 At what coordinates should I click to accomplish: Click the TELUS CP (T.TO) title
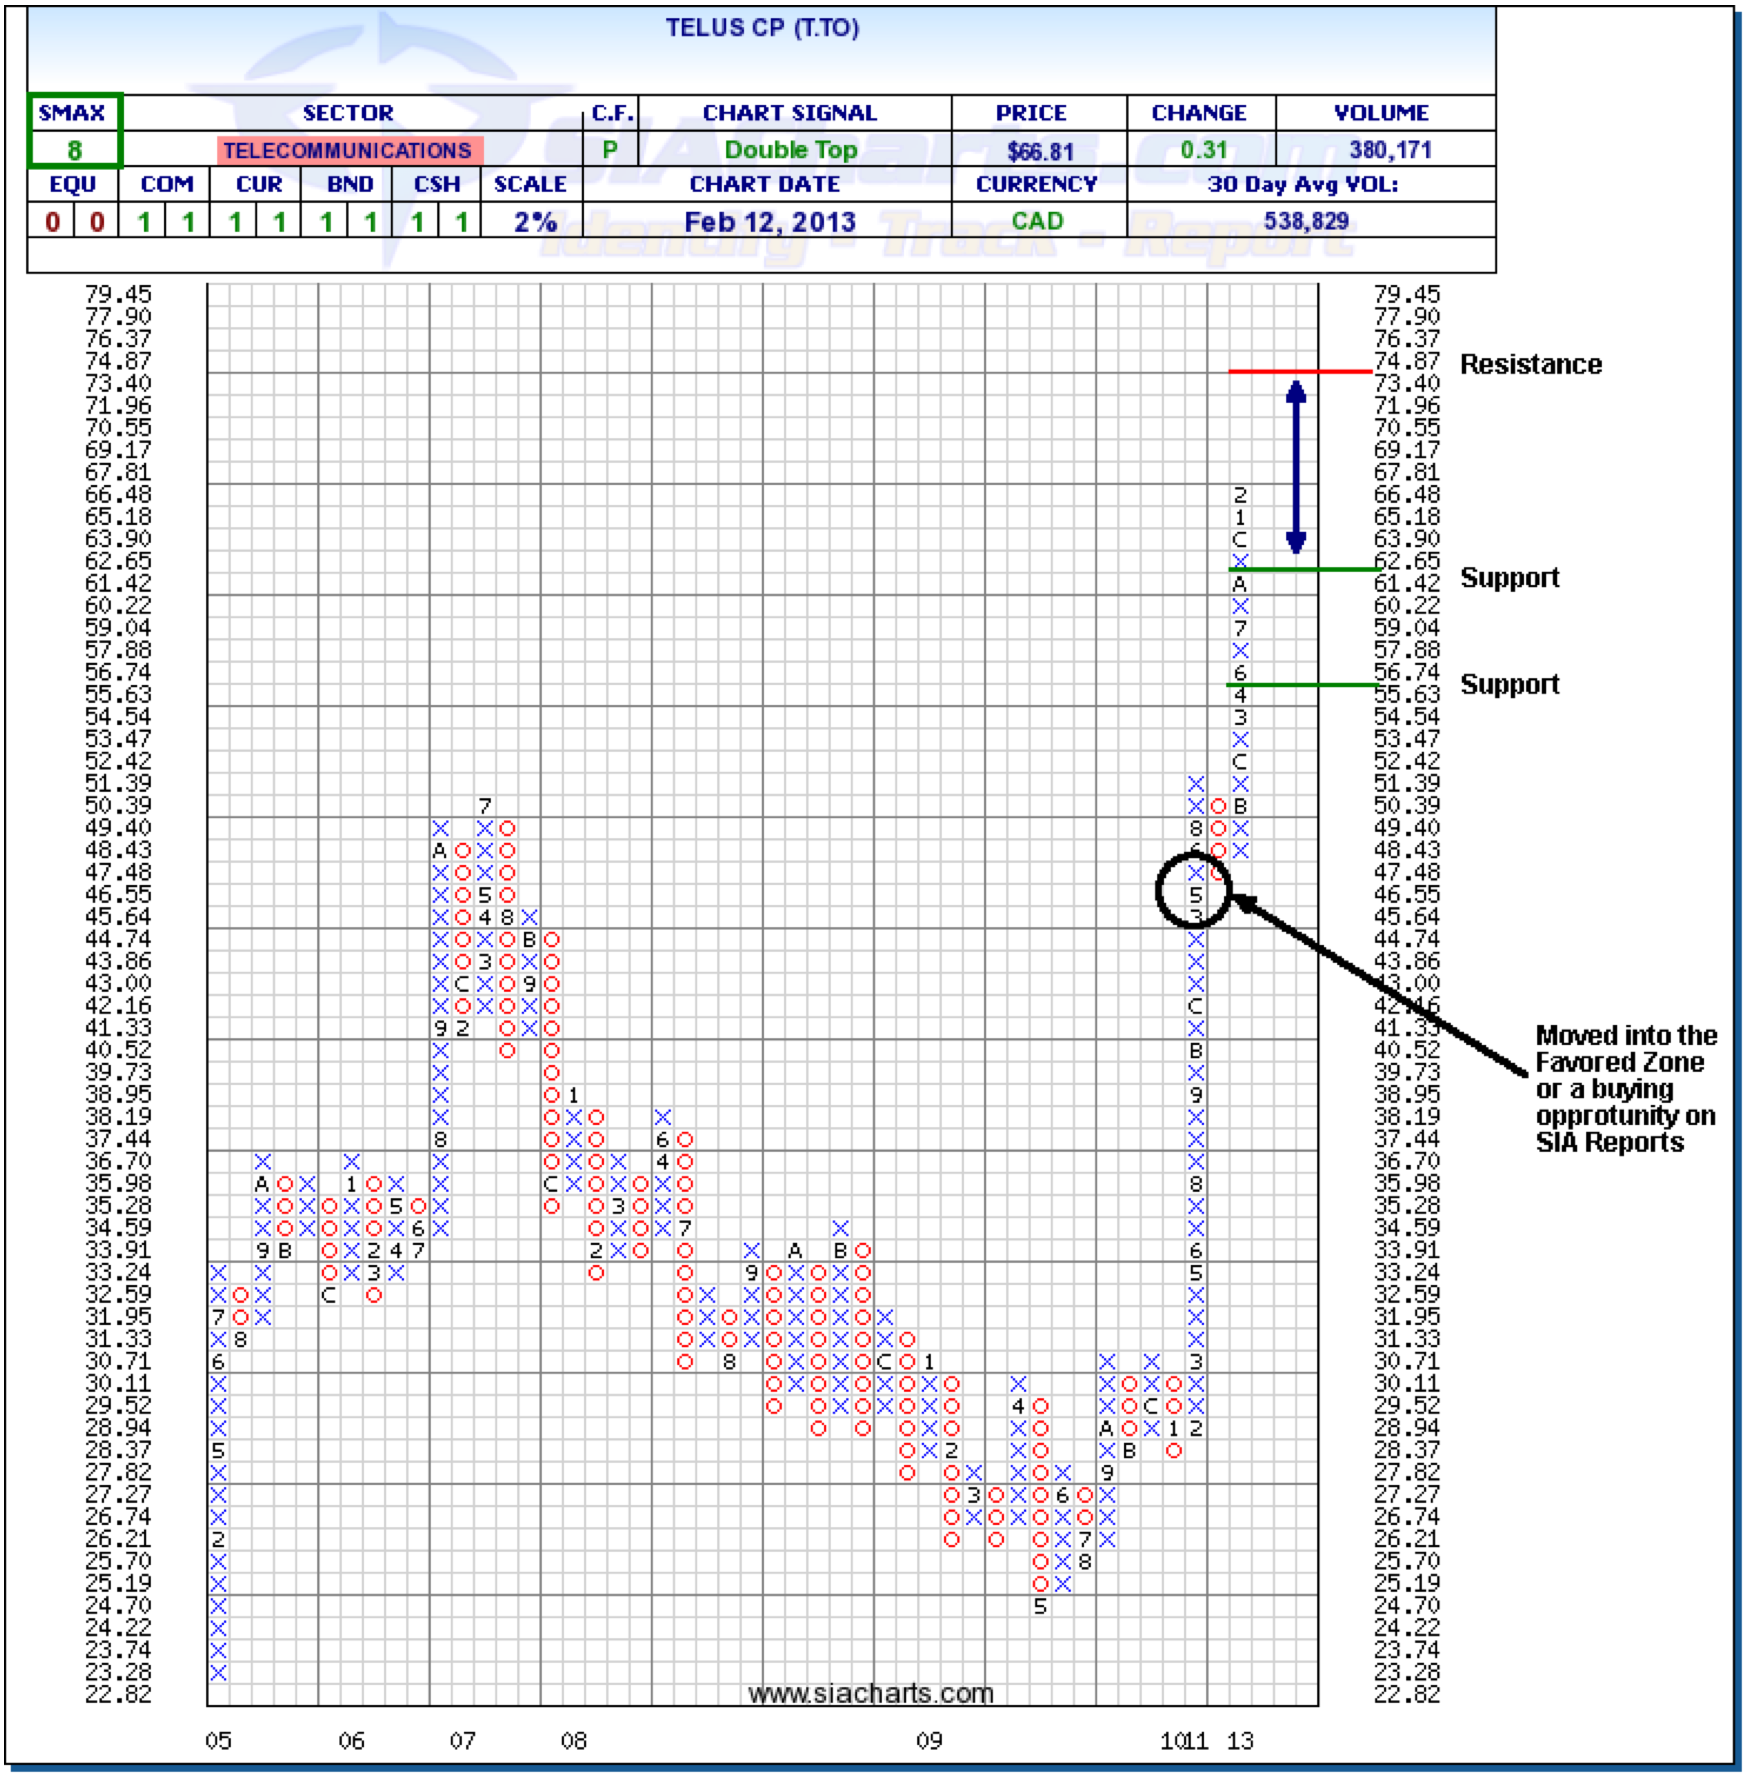pos(762,28)
